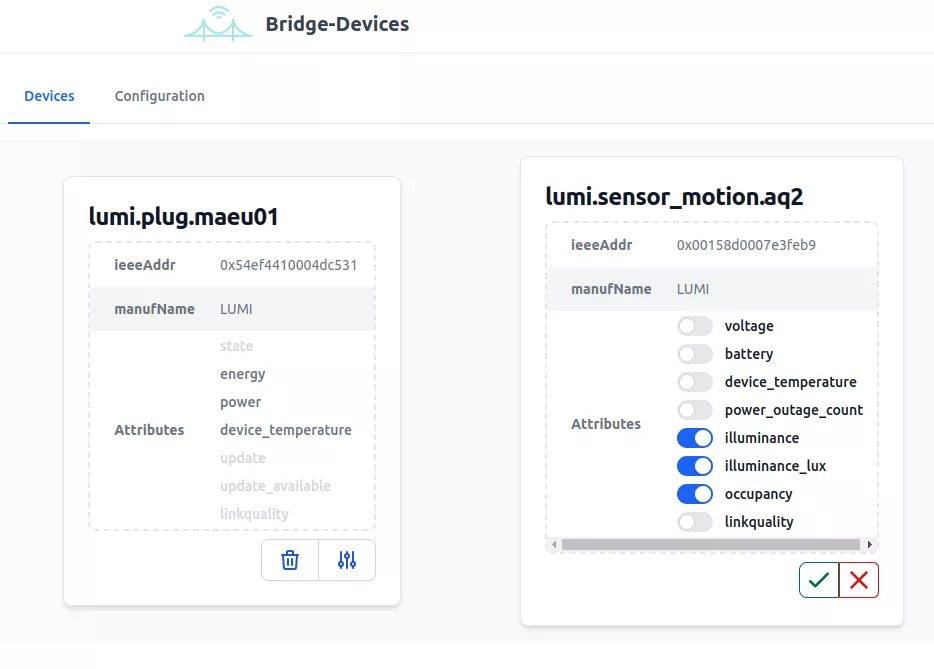
Task: Disable the illuminance attribute toggle
Action: (695, 437)
